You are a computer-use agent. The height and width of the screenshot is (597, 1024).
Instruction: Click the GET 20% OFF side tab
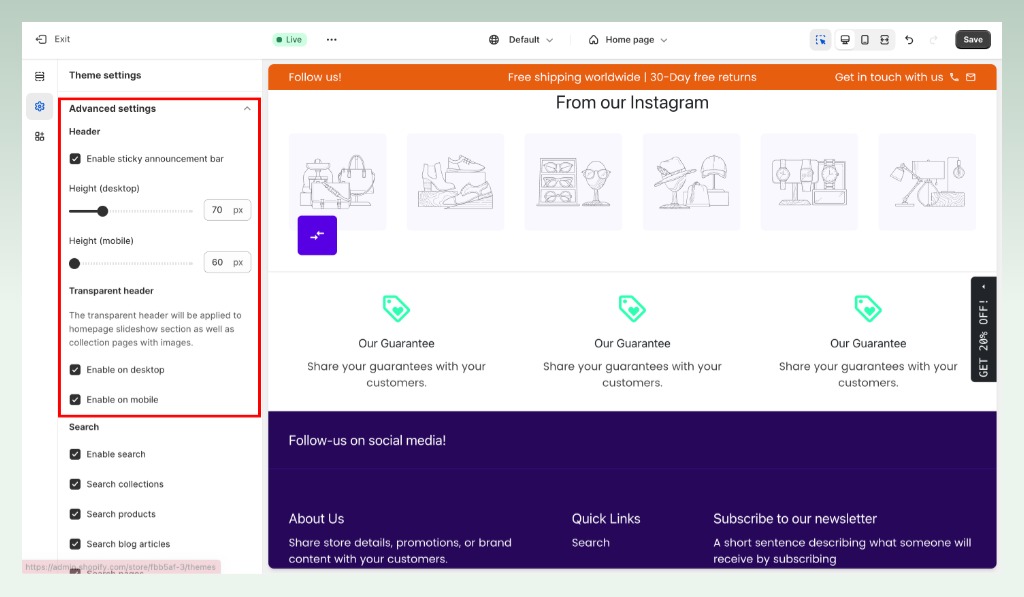[984, 329]
